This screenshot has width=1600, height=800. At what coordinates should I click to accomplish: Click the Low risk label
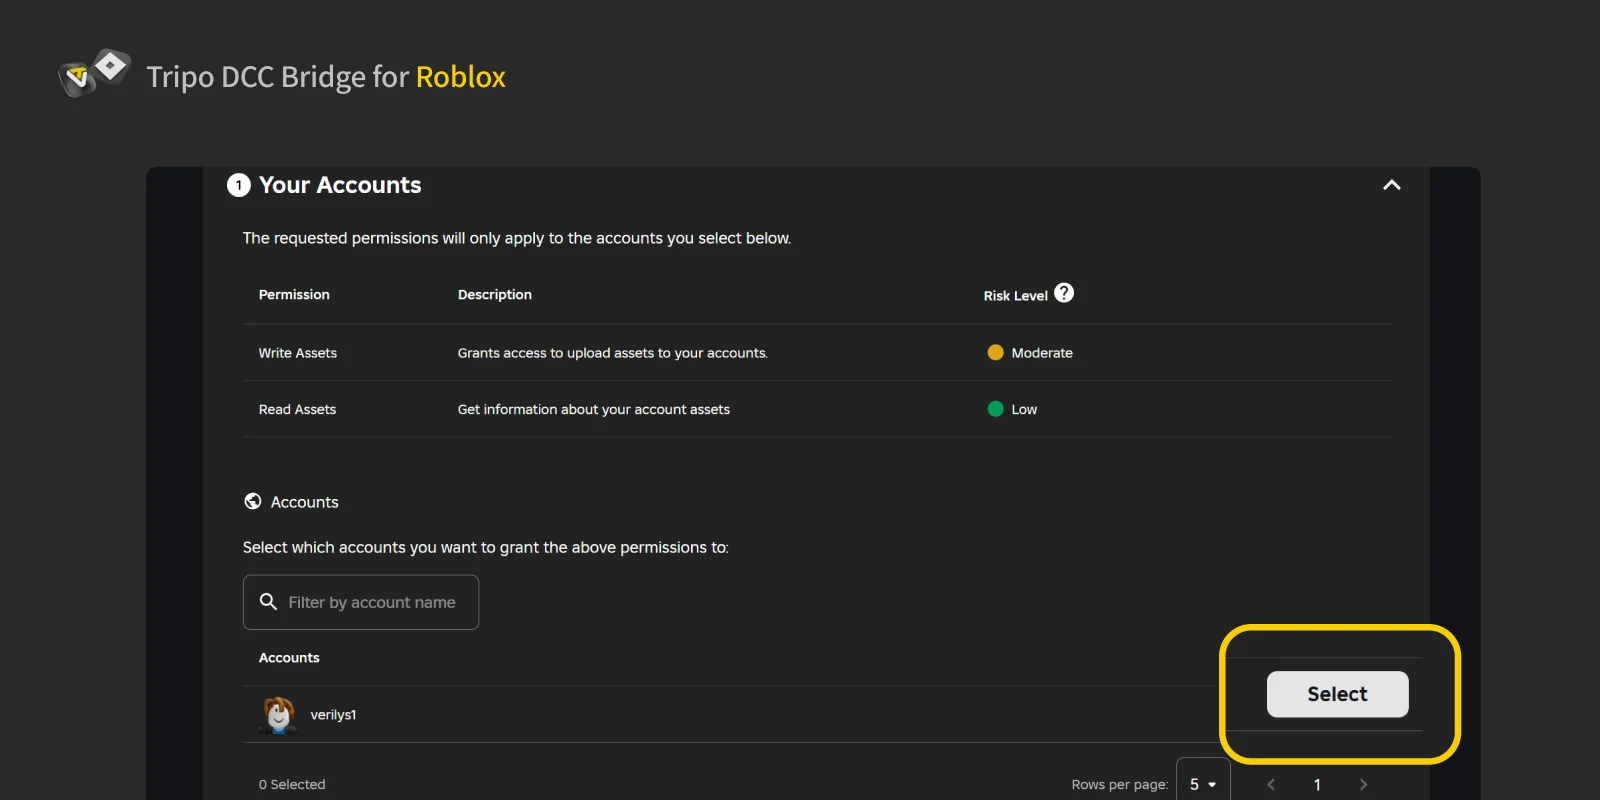pos(1024,409)
